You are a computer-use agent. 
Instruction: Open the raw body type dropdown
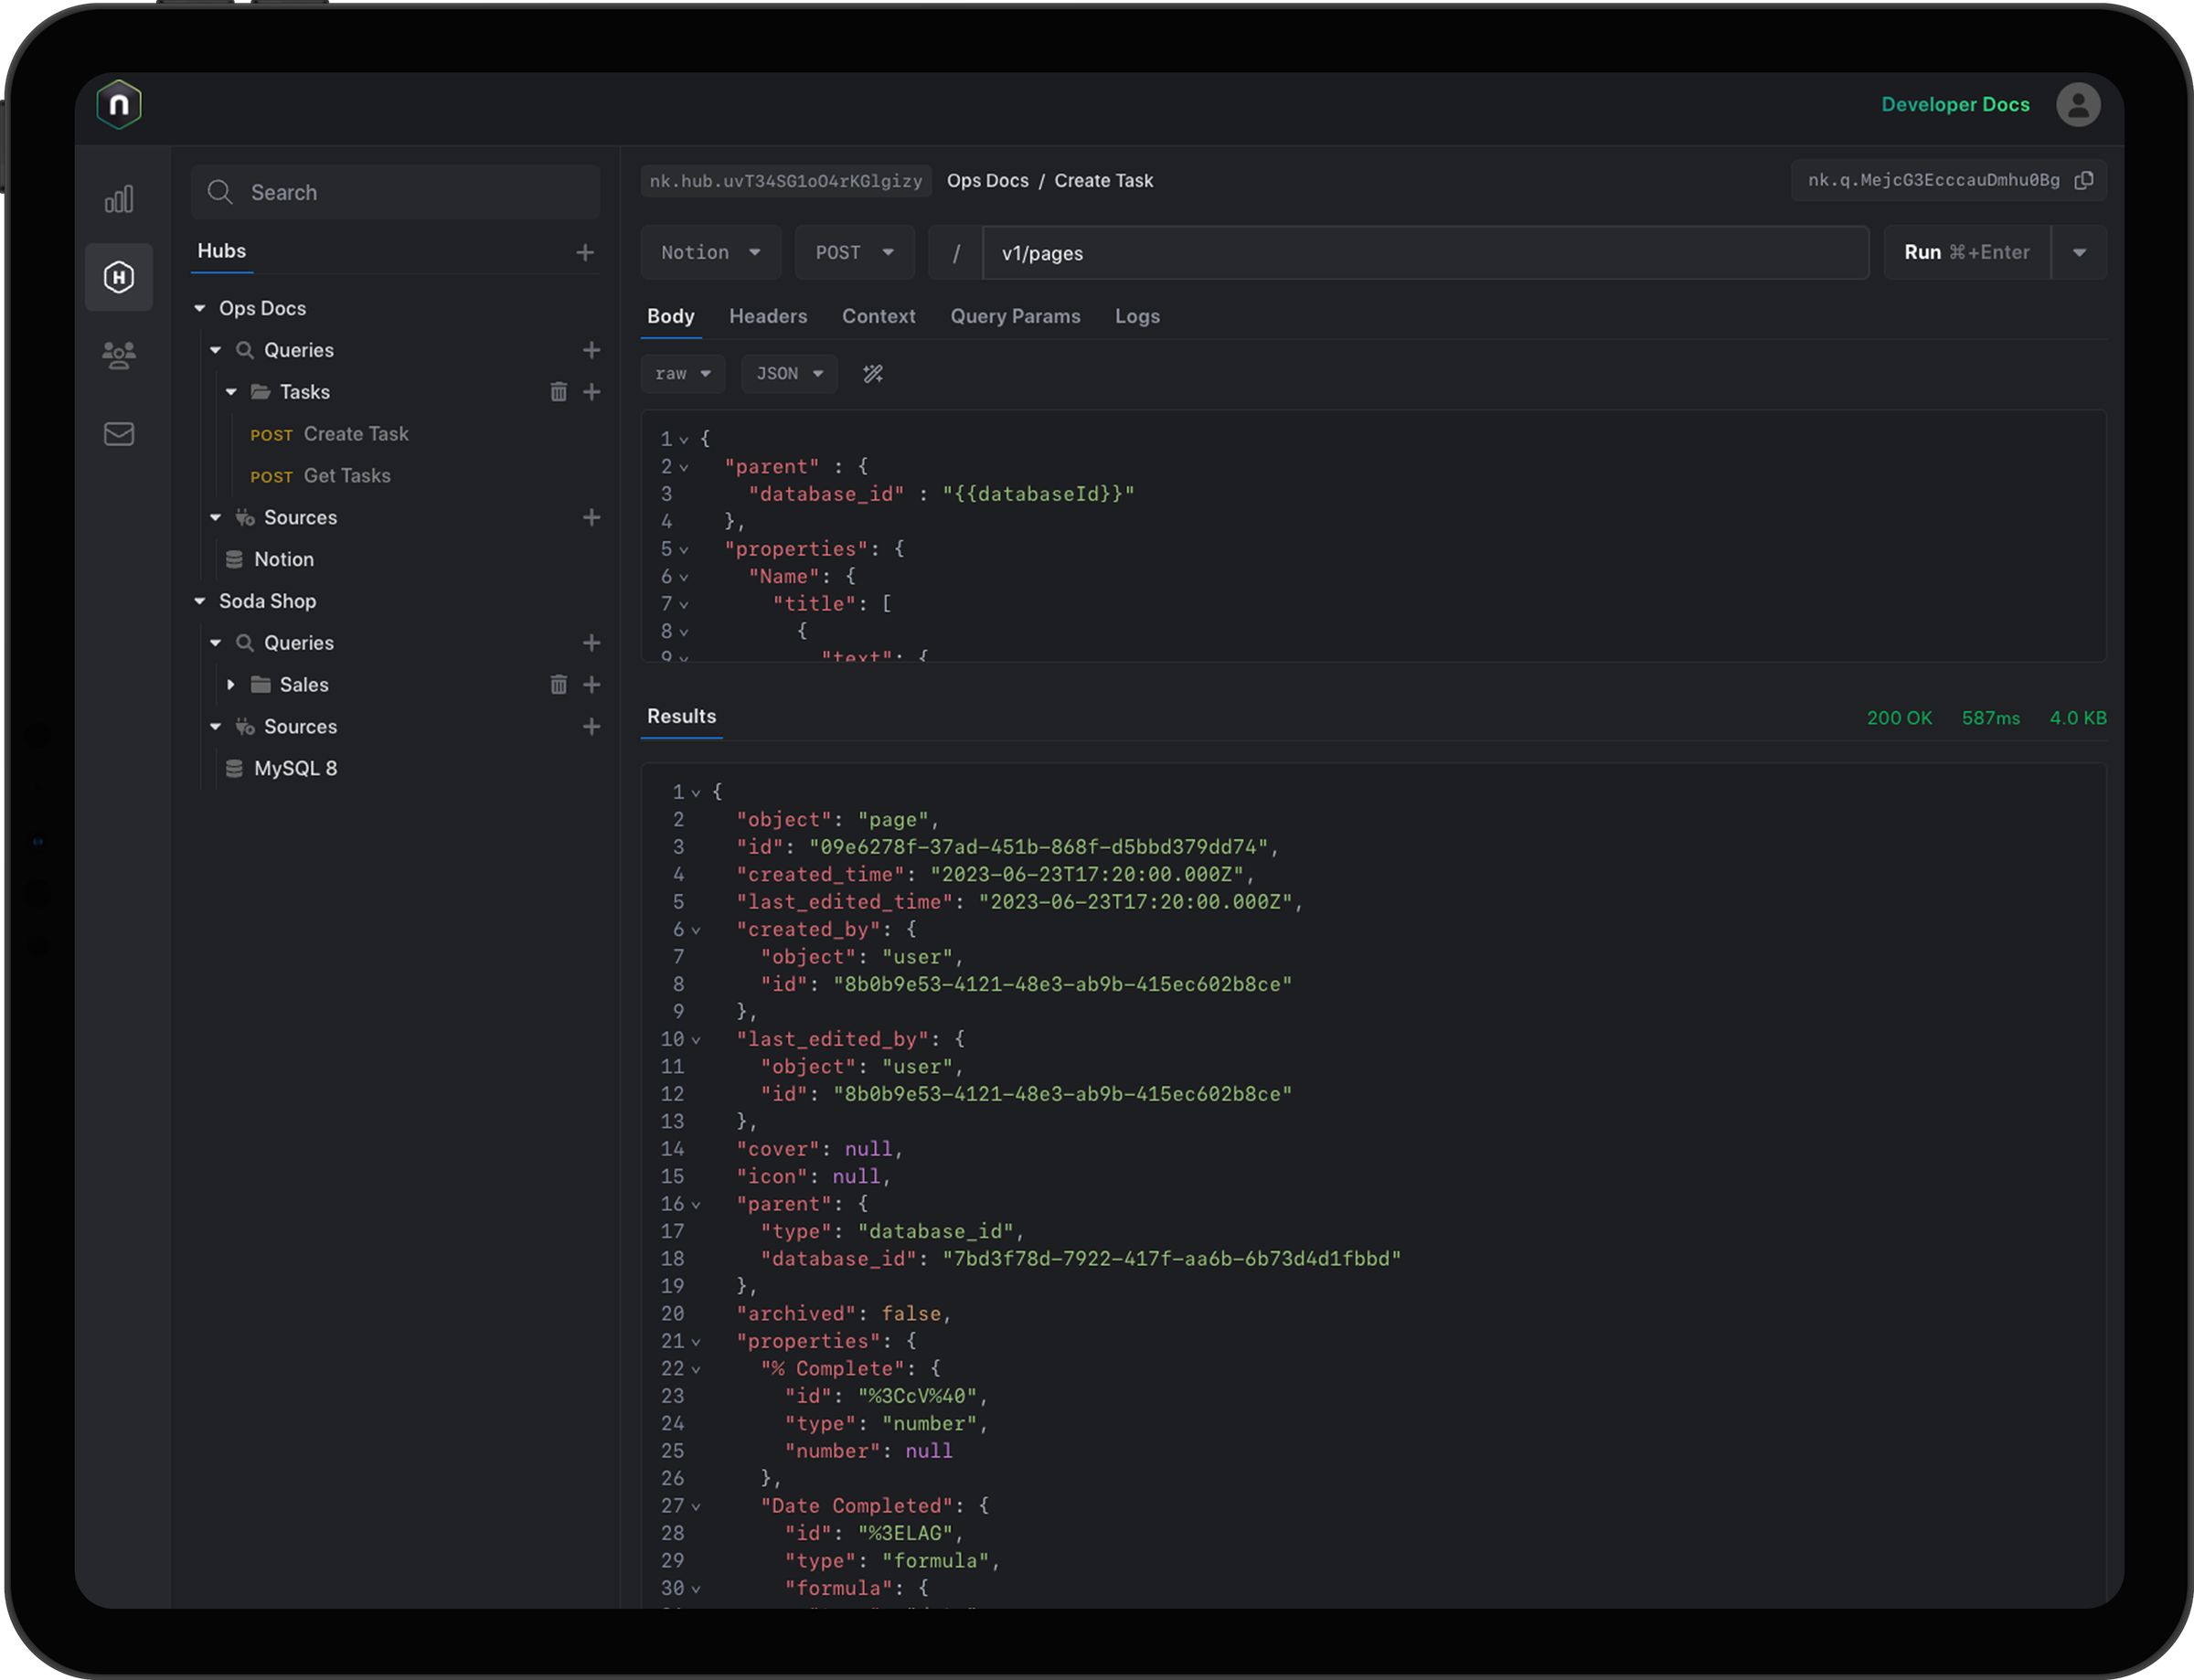click(x=683, y=373)
